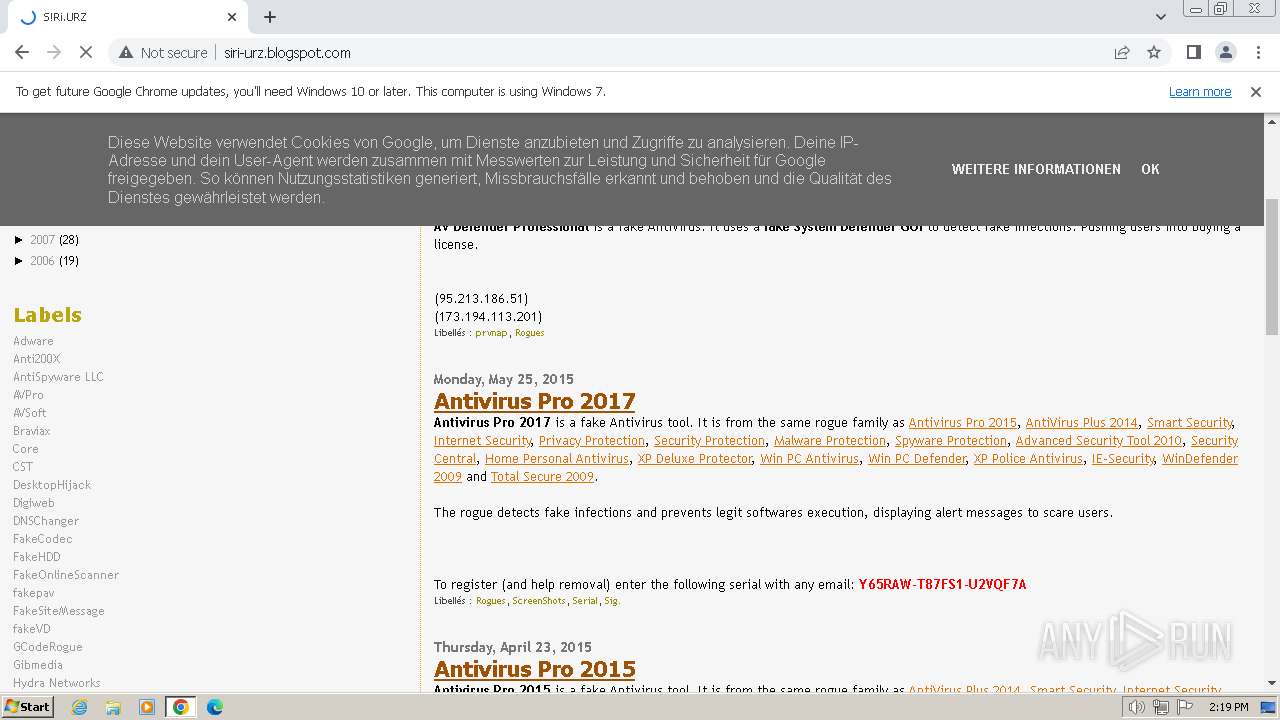
Task: Click the volume speaker tray icon
Action: pos(1137,707)
